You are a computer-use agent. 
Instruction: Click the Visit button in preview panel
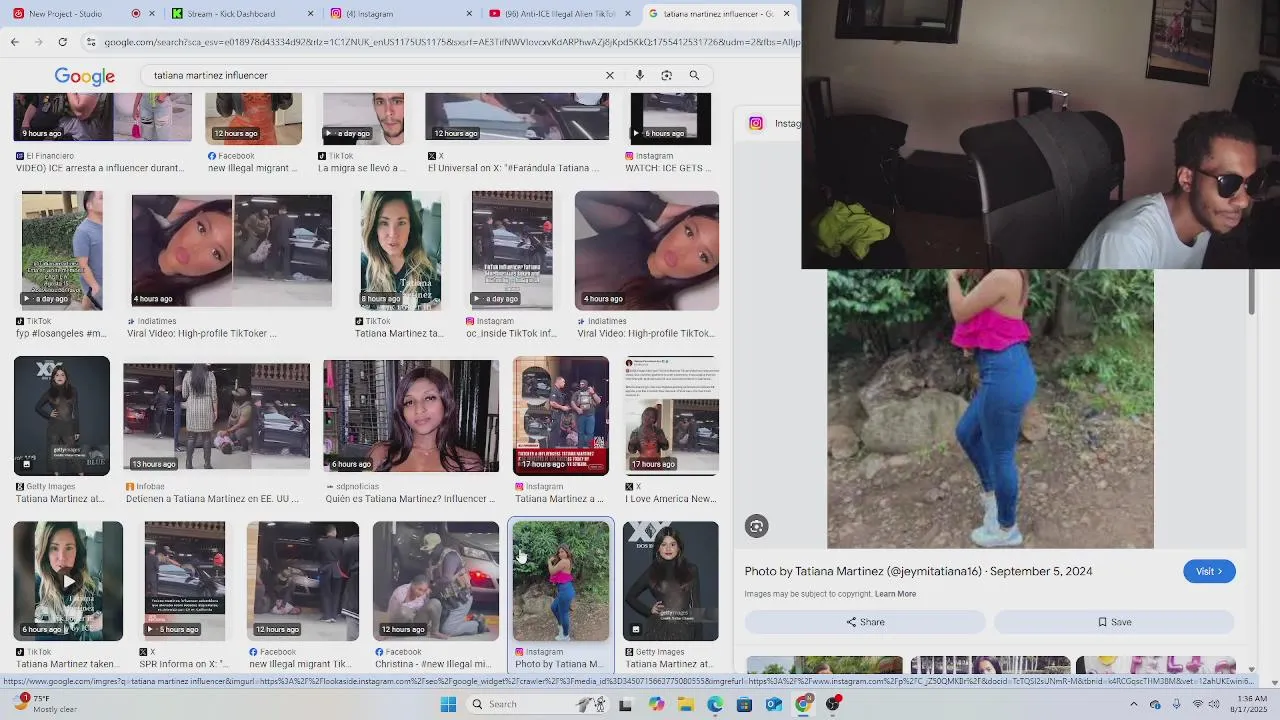click(x=1209, y=571)
